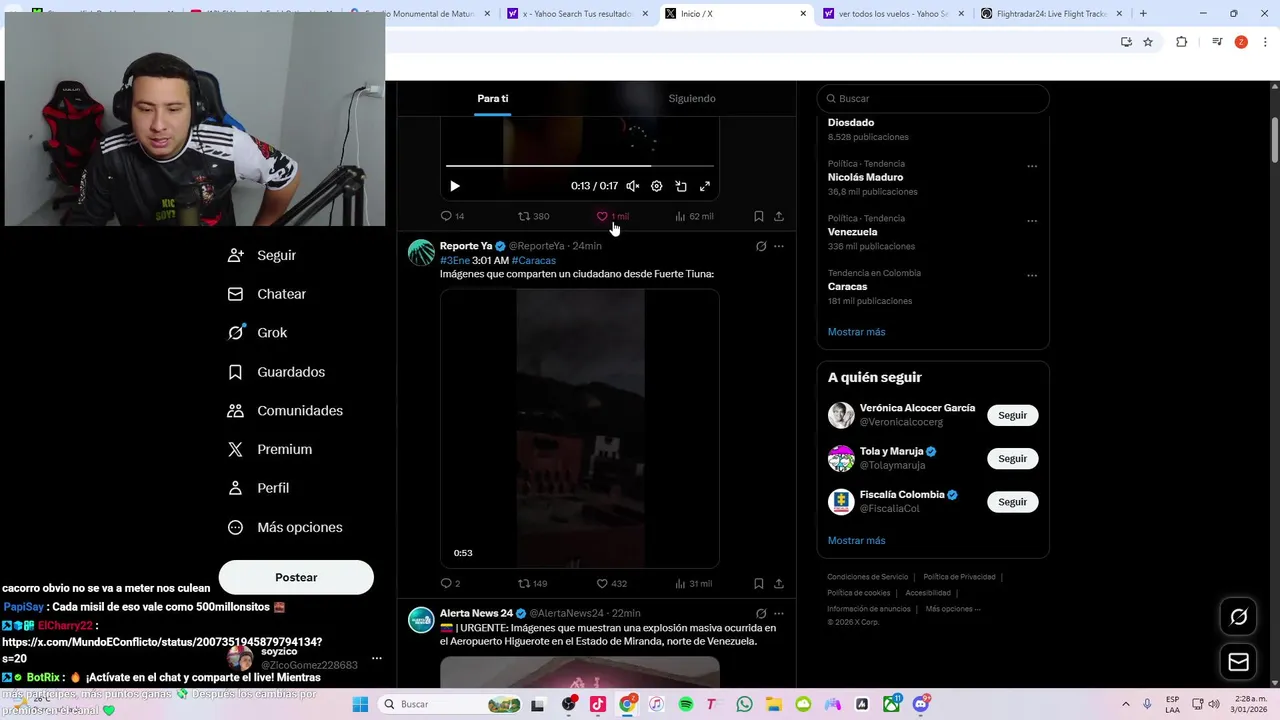Open options for Nicolás Maduro trend
This screenshot has width=1280, height=720.
[x=1032, y=166]
